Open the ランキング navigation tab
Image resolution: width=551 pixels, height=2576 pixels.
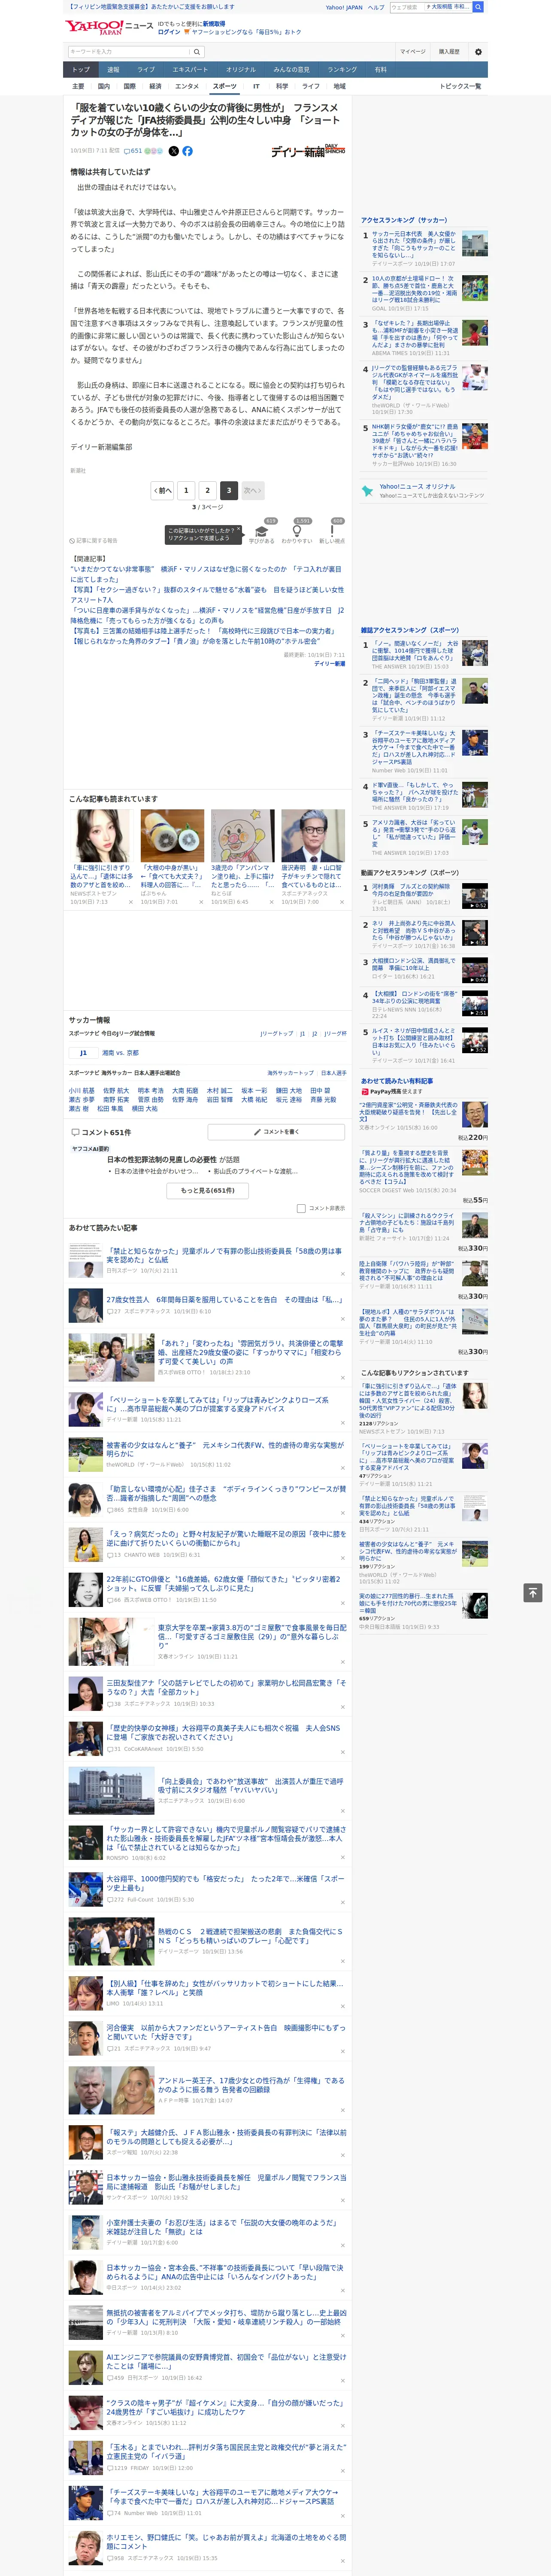[x=342, y=70]
